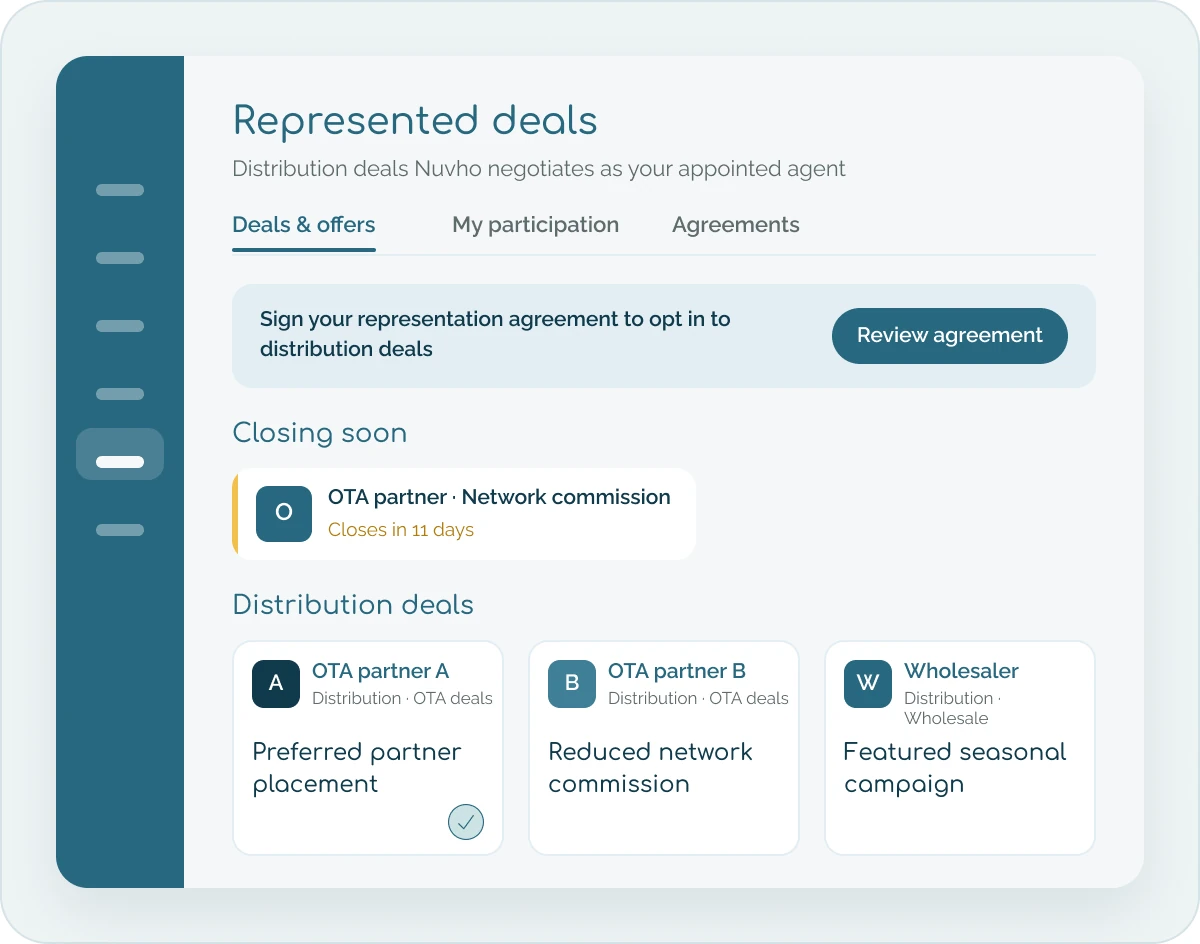This screenshot has width=1200, height=944.
Task: Click the Nuvho appointed agent subtitle text
Action: coord(539,169)
